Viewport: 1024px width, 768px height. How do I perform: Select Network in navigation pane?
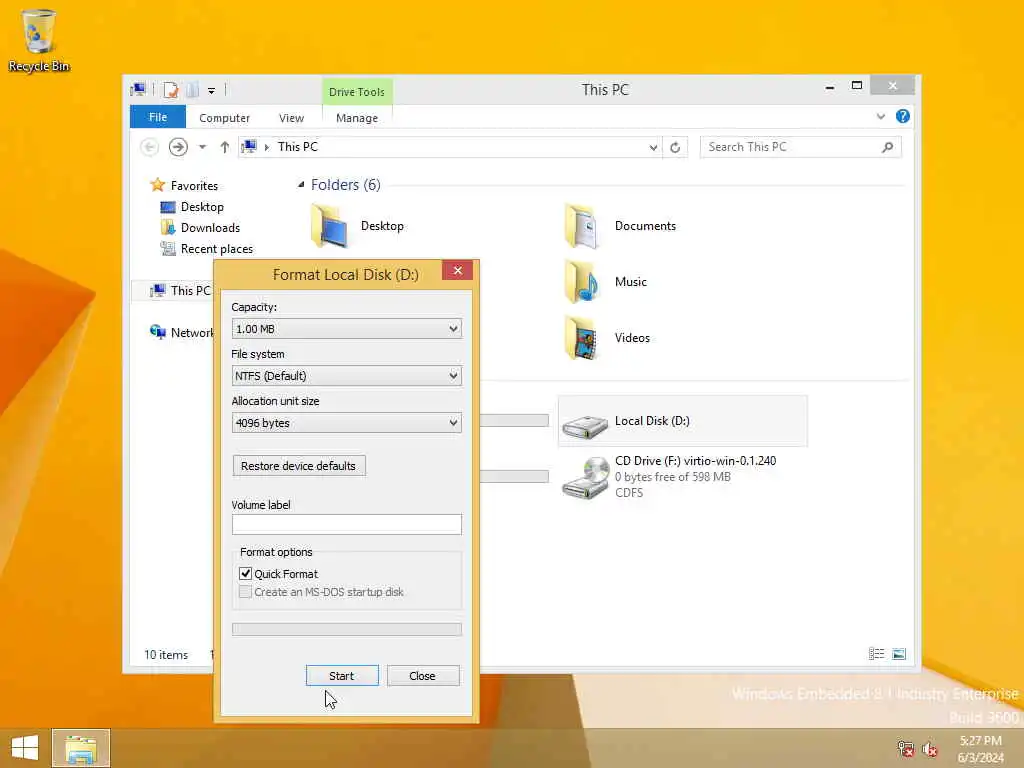point(182,332)
